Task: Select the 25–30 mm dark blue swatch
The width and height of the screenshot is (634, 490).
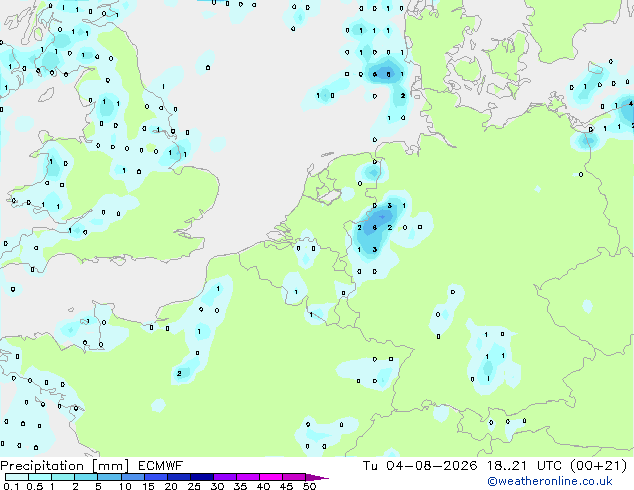Action: (202, 477)
